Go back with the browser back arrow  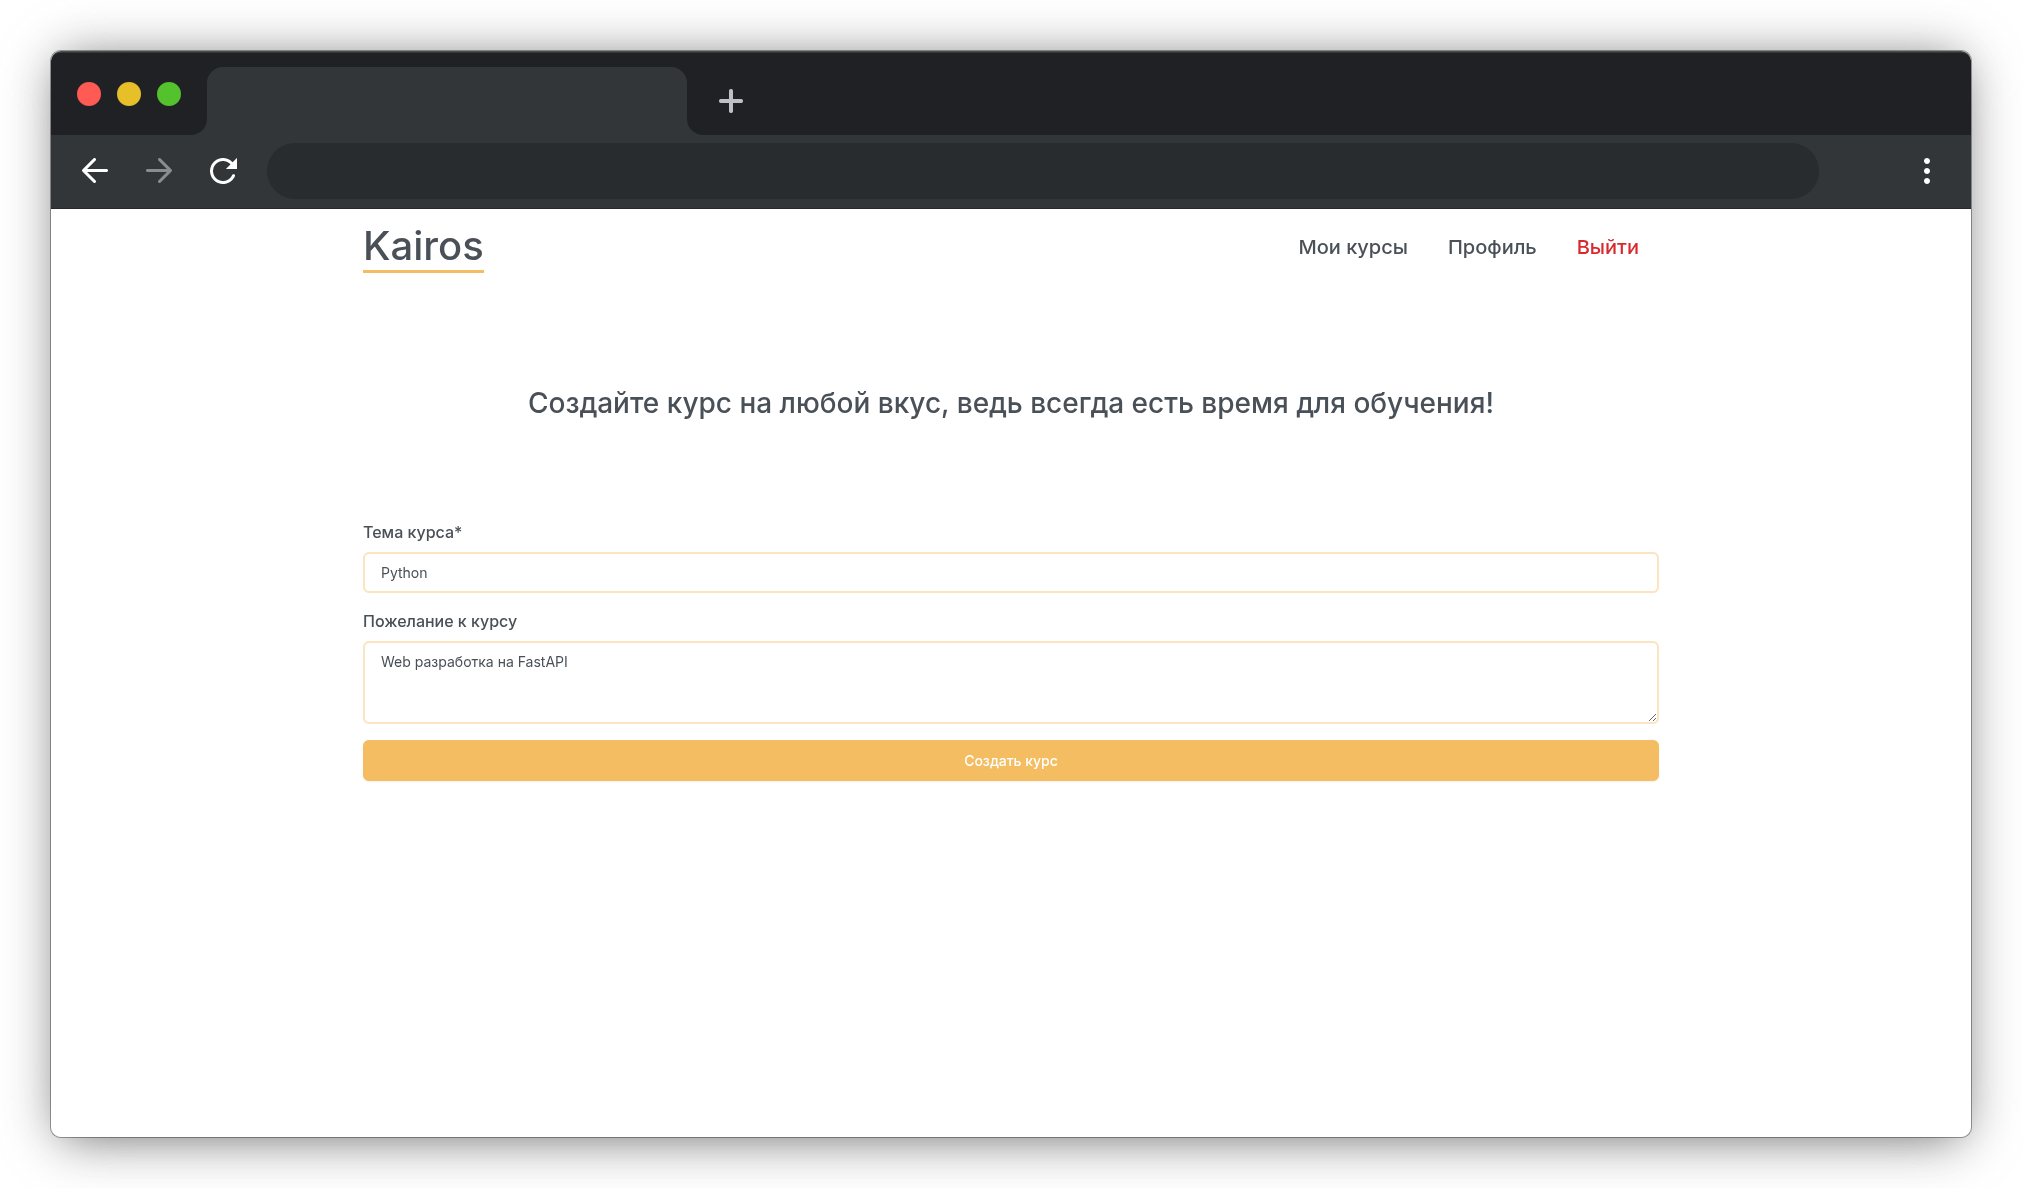(x=95, y=171)
